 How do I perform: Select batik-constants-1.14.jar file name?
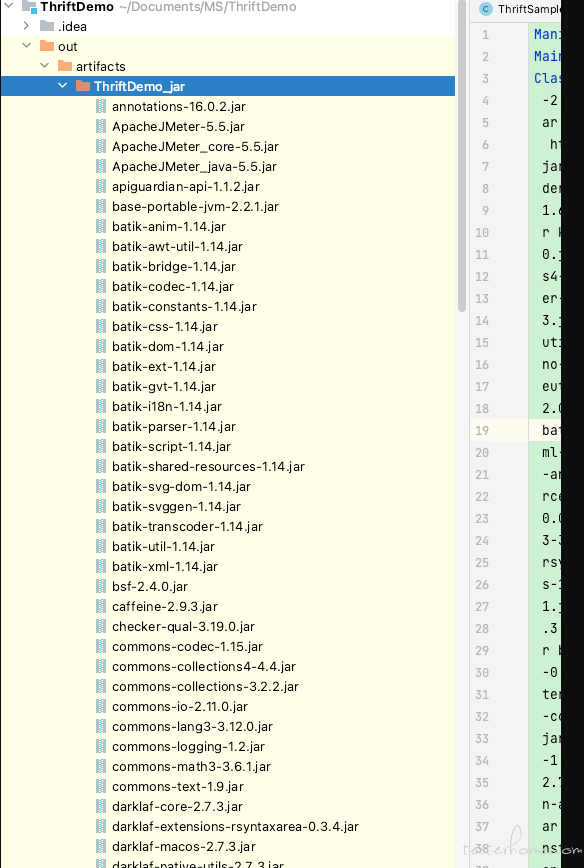tap(184, 306)
